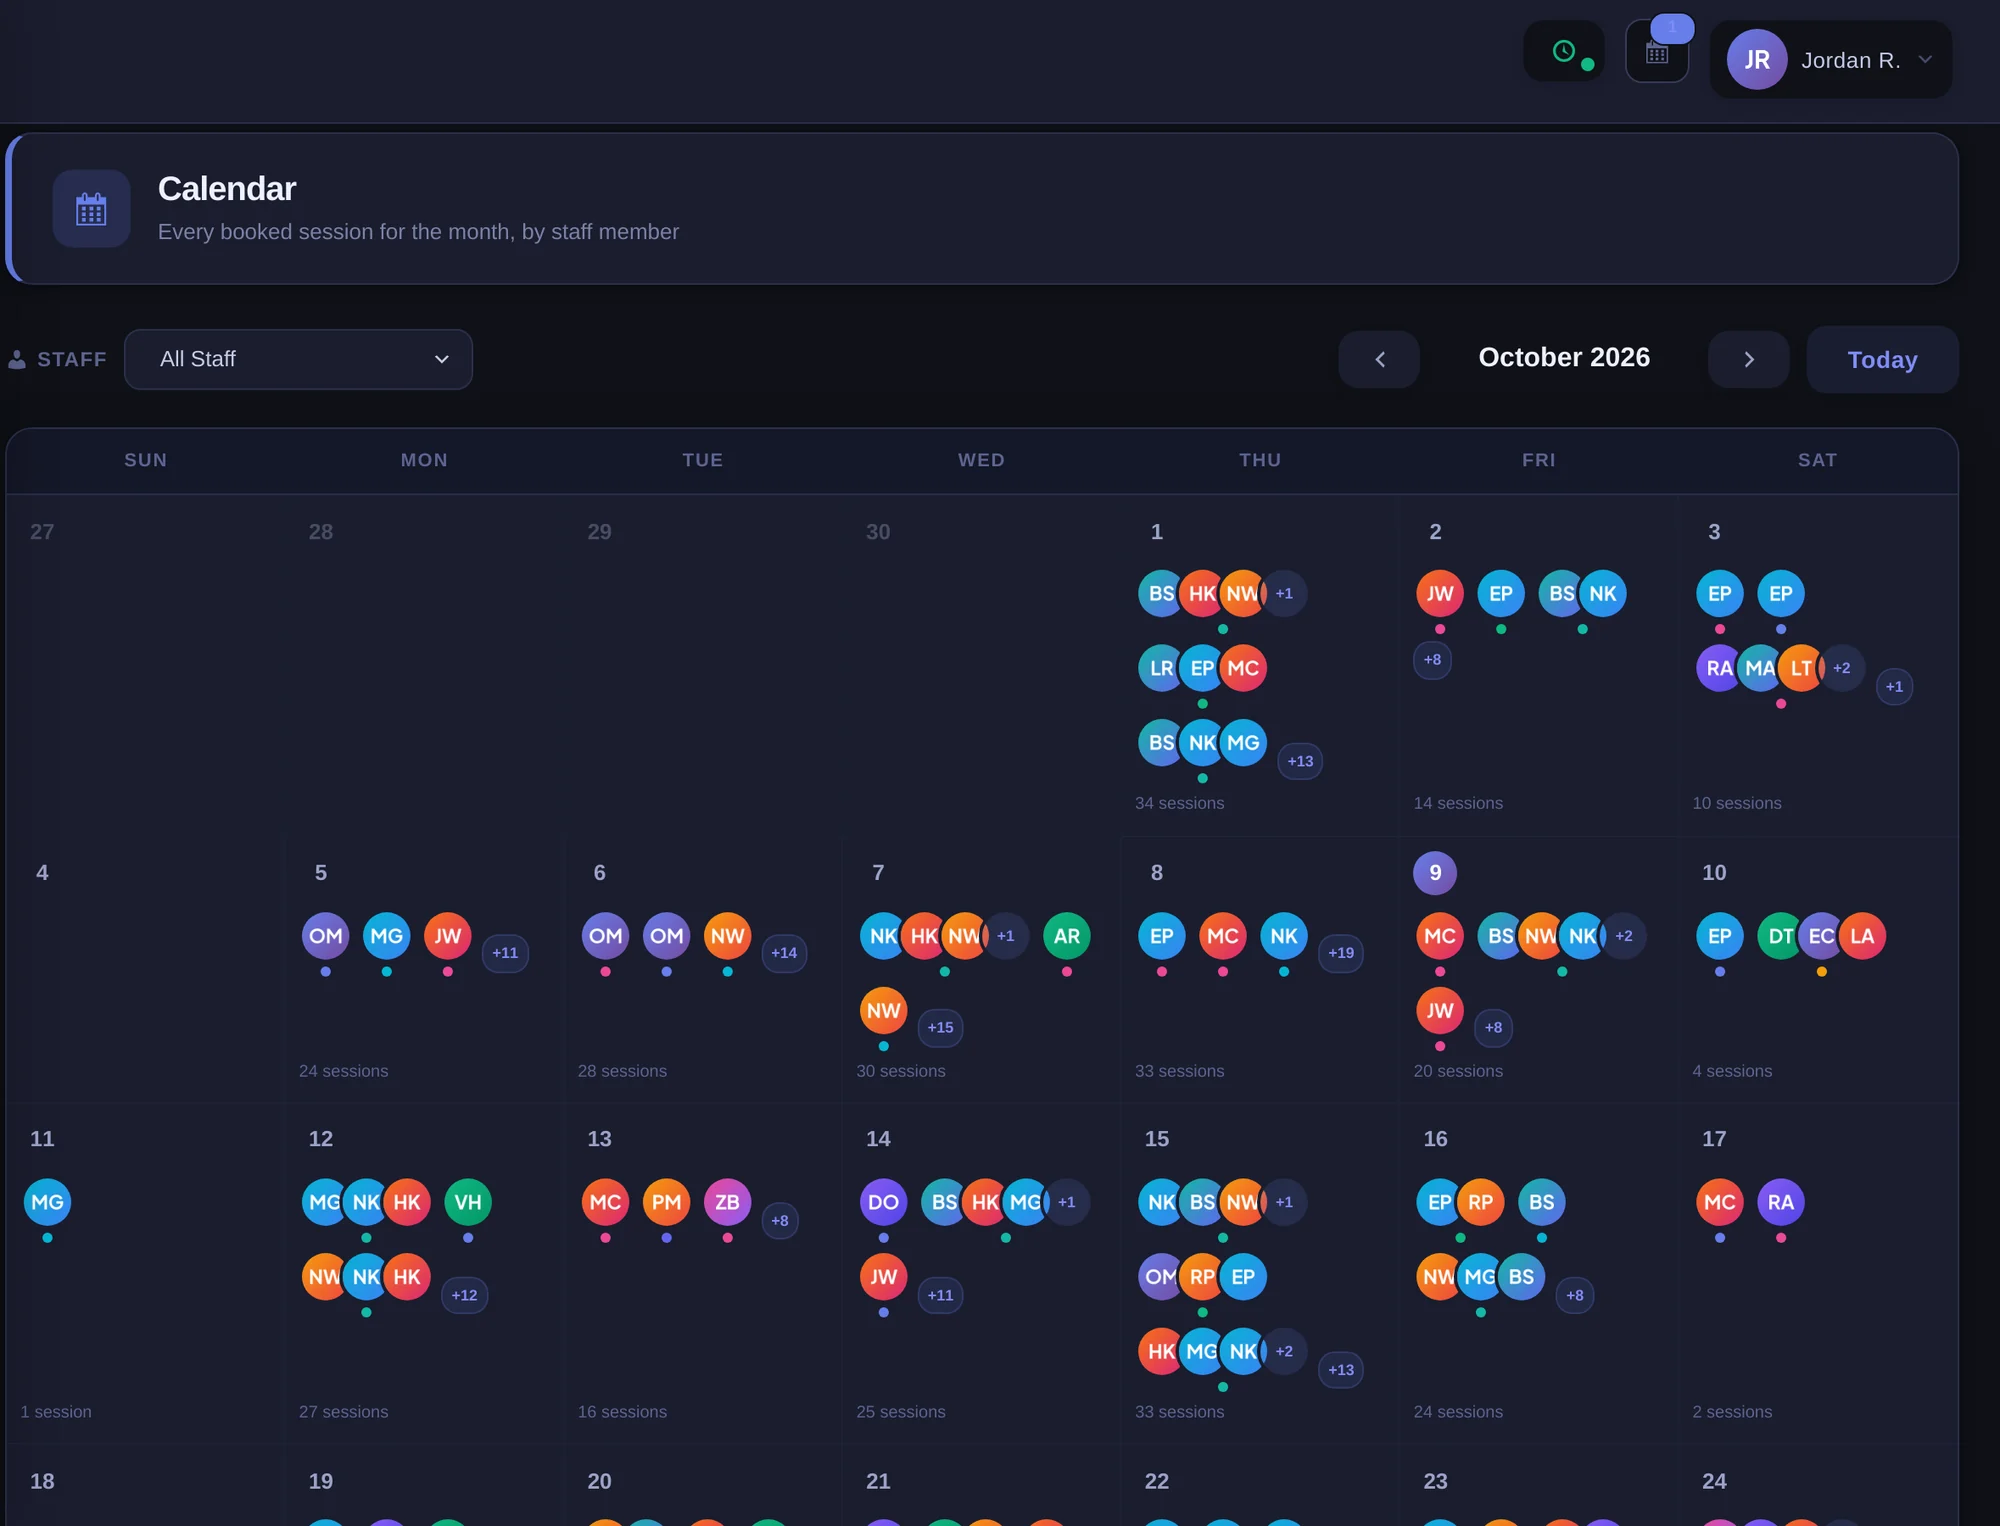Open the clock status icon in header
Screen dimensions: 2000x1526
[1564, 52]
